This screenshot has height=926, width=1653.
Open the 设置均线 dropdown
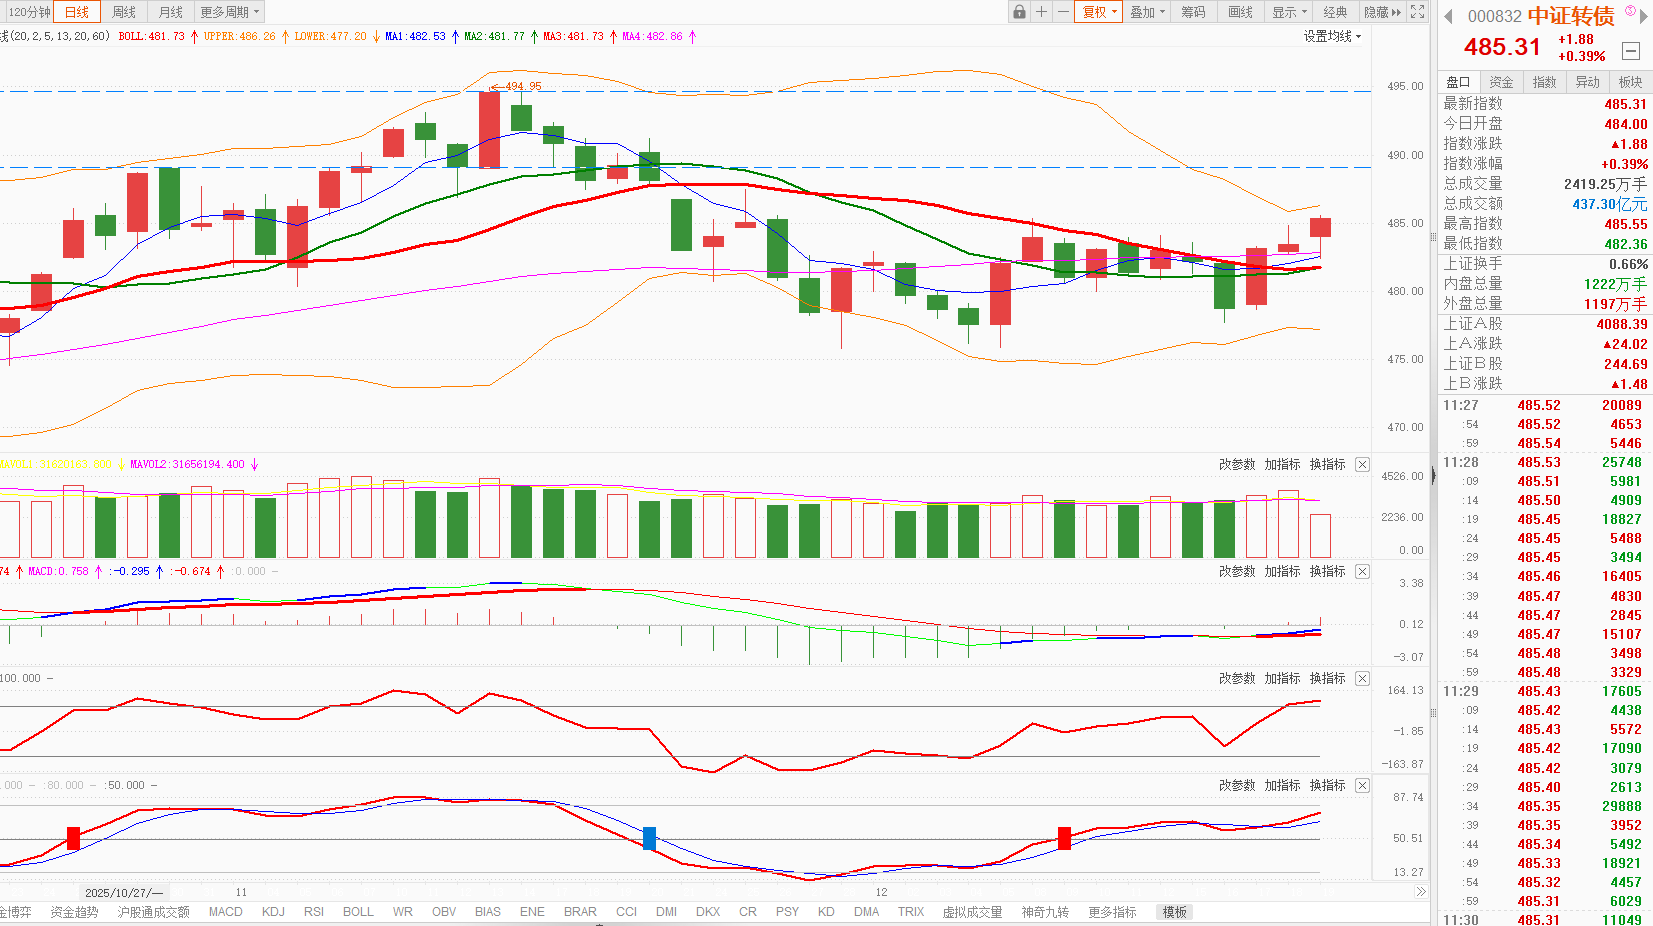[1332, 36]
